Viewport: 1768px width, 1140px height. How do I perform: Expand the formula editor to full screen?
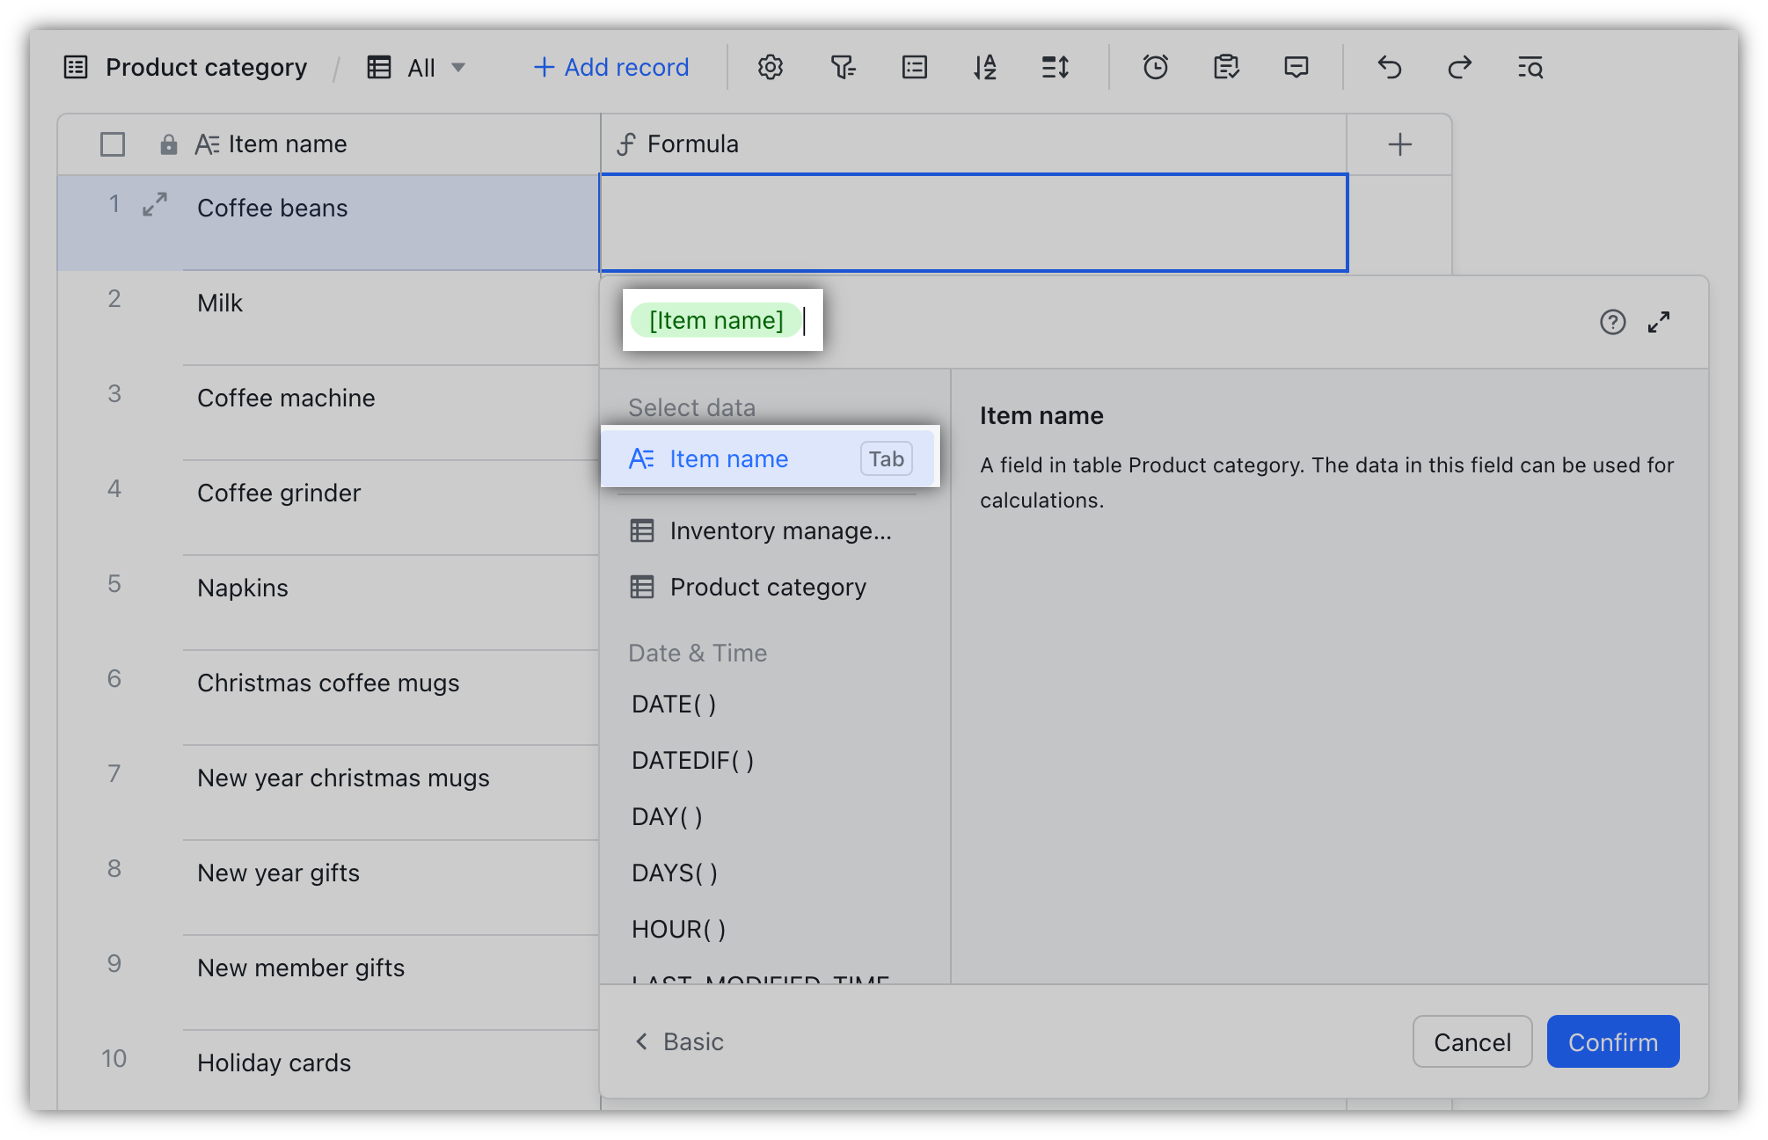(1658, 321)
